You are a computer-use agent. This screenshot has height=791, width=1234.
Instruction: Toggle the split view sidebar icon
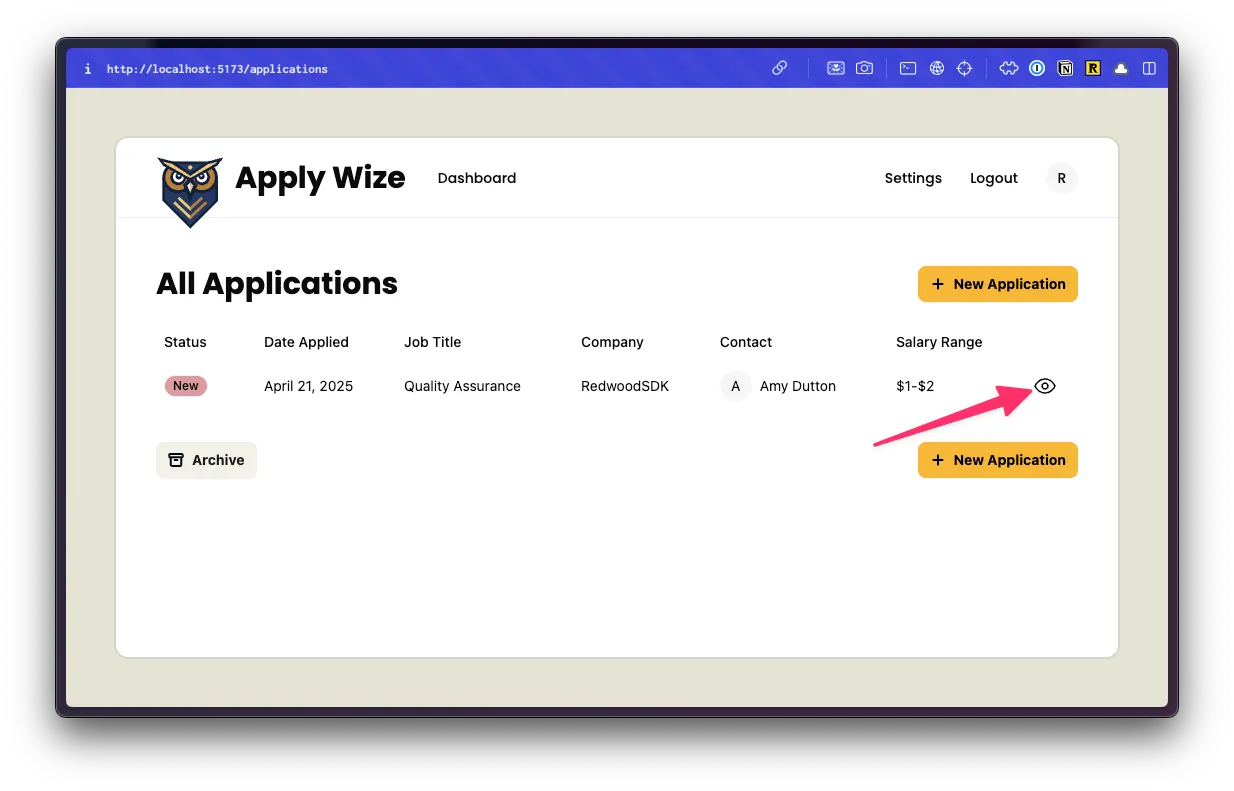point(1149,69)
